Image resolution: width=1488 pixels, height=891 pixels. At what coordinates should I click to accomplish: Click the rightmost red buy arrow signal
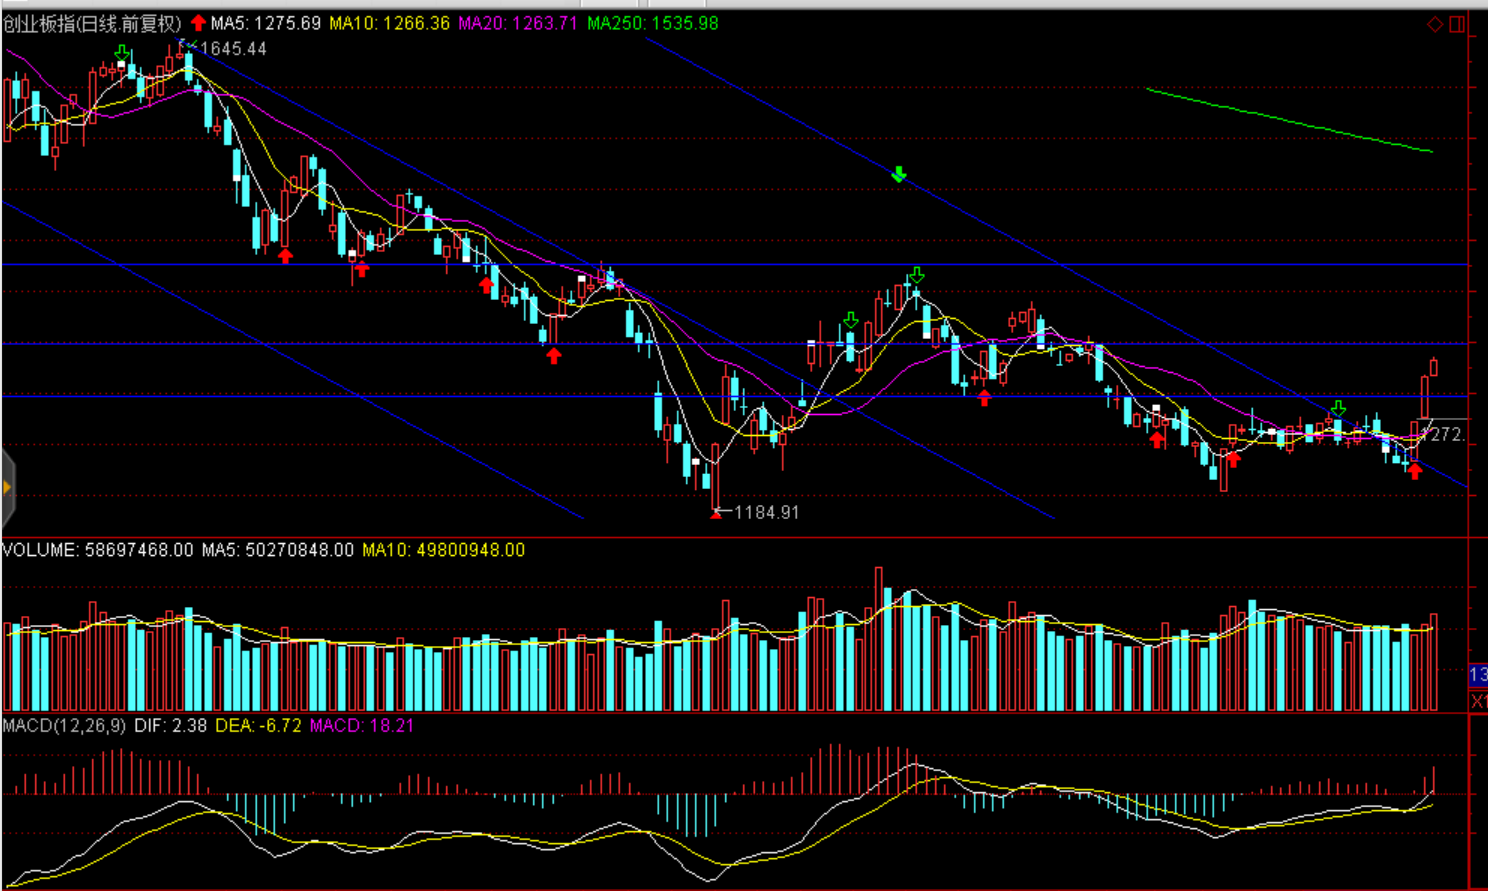tap(1414, 470)
